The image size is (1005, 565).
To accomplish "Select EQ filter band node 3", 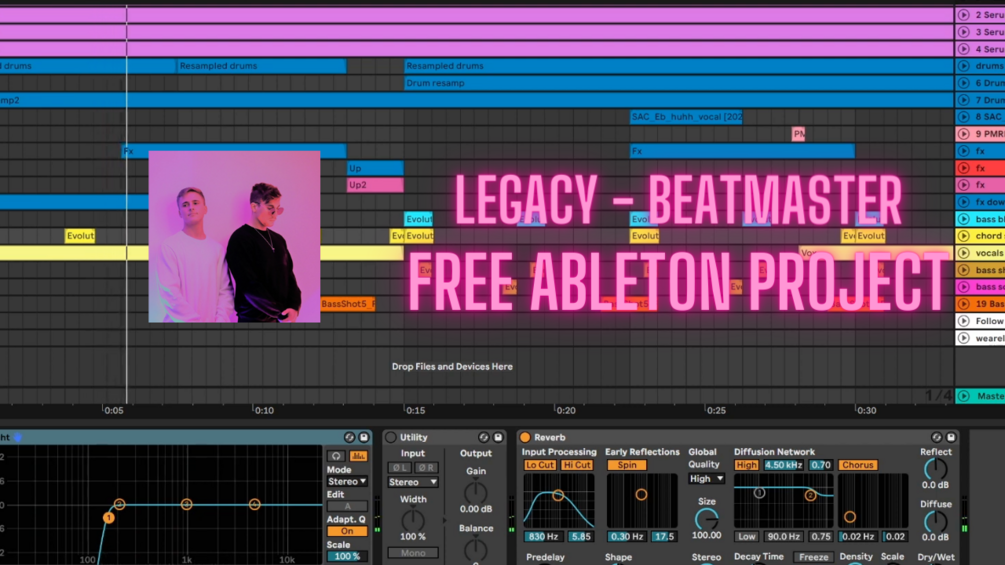I will 187,504.
